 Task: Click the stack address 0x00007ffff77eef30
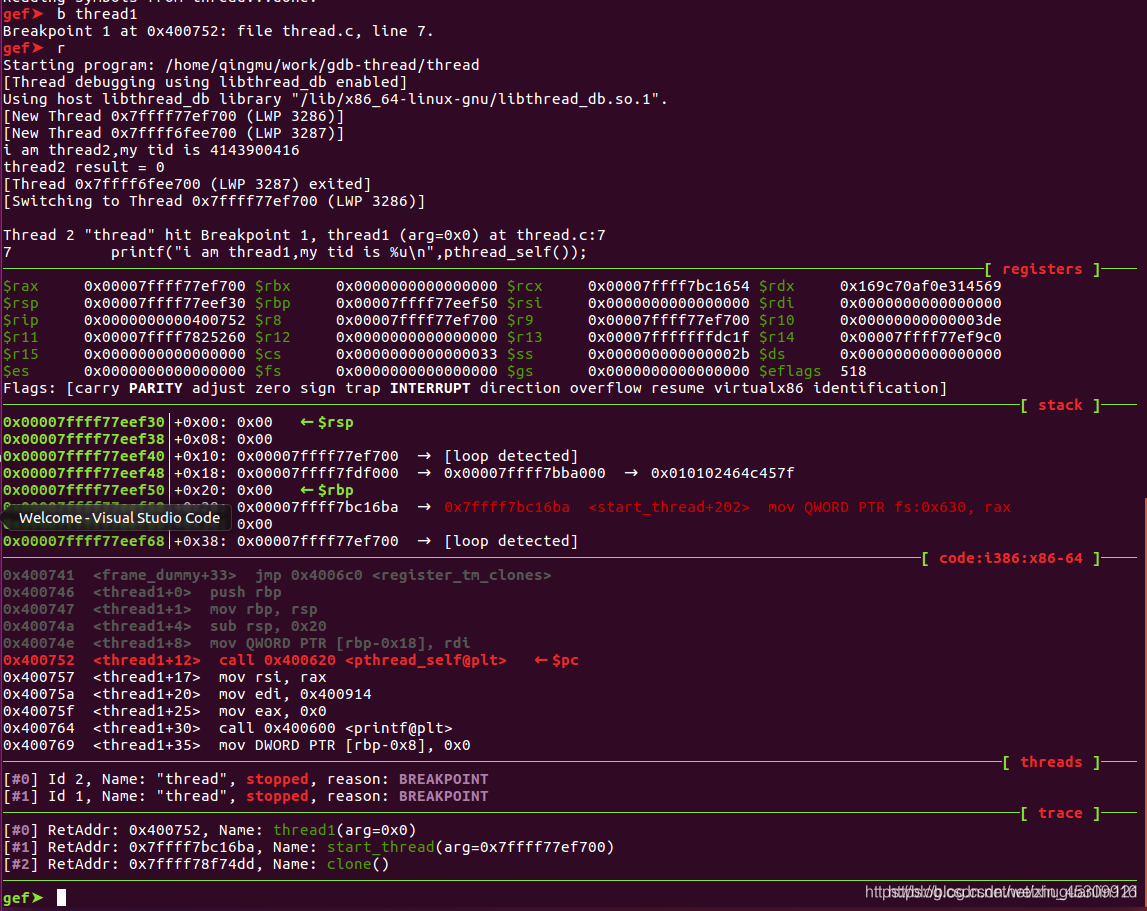[84, 422]
